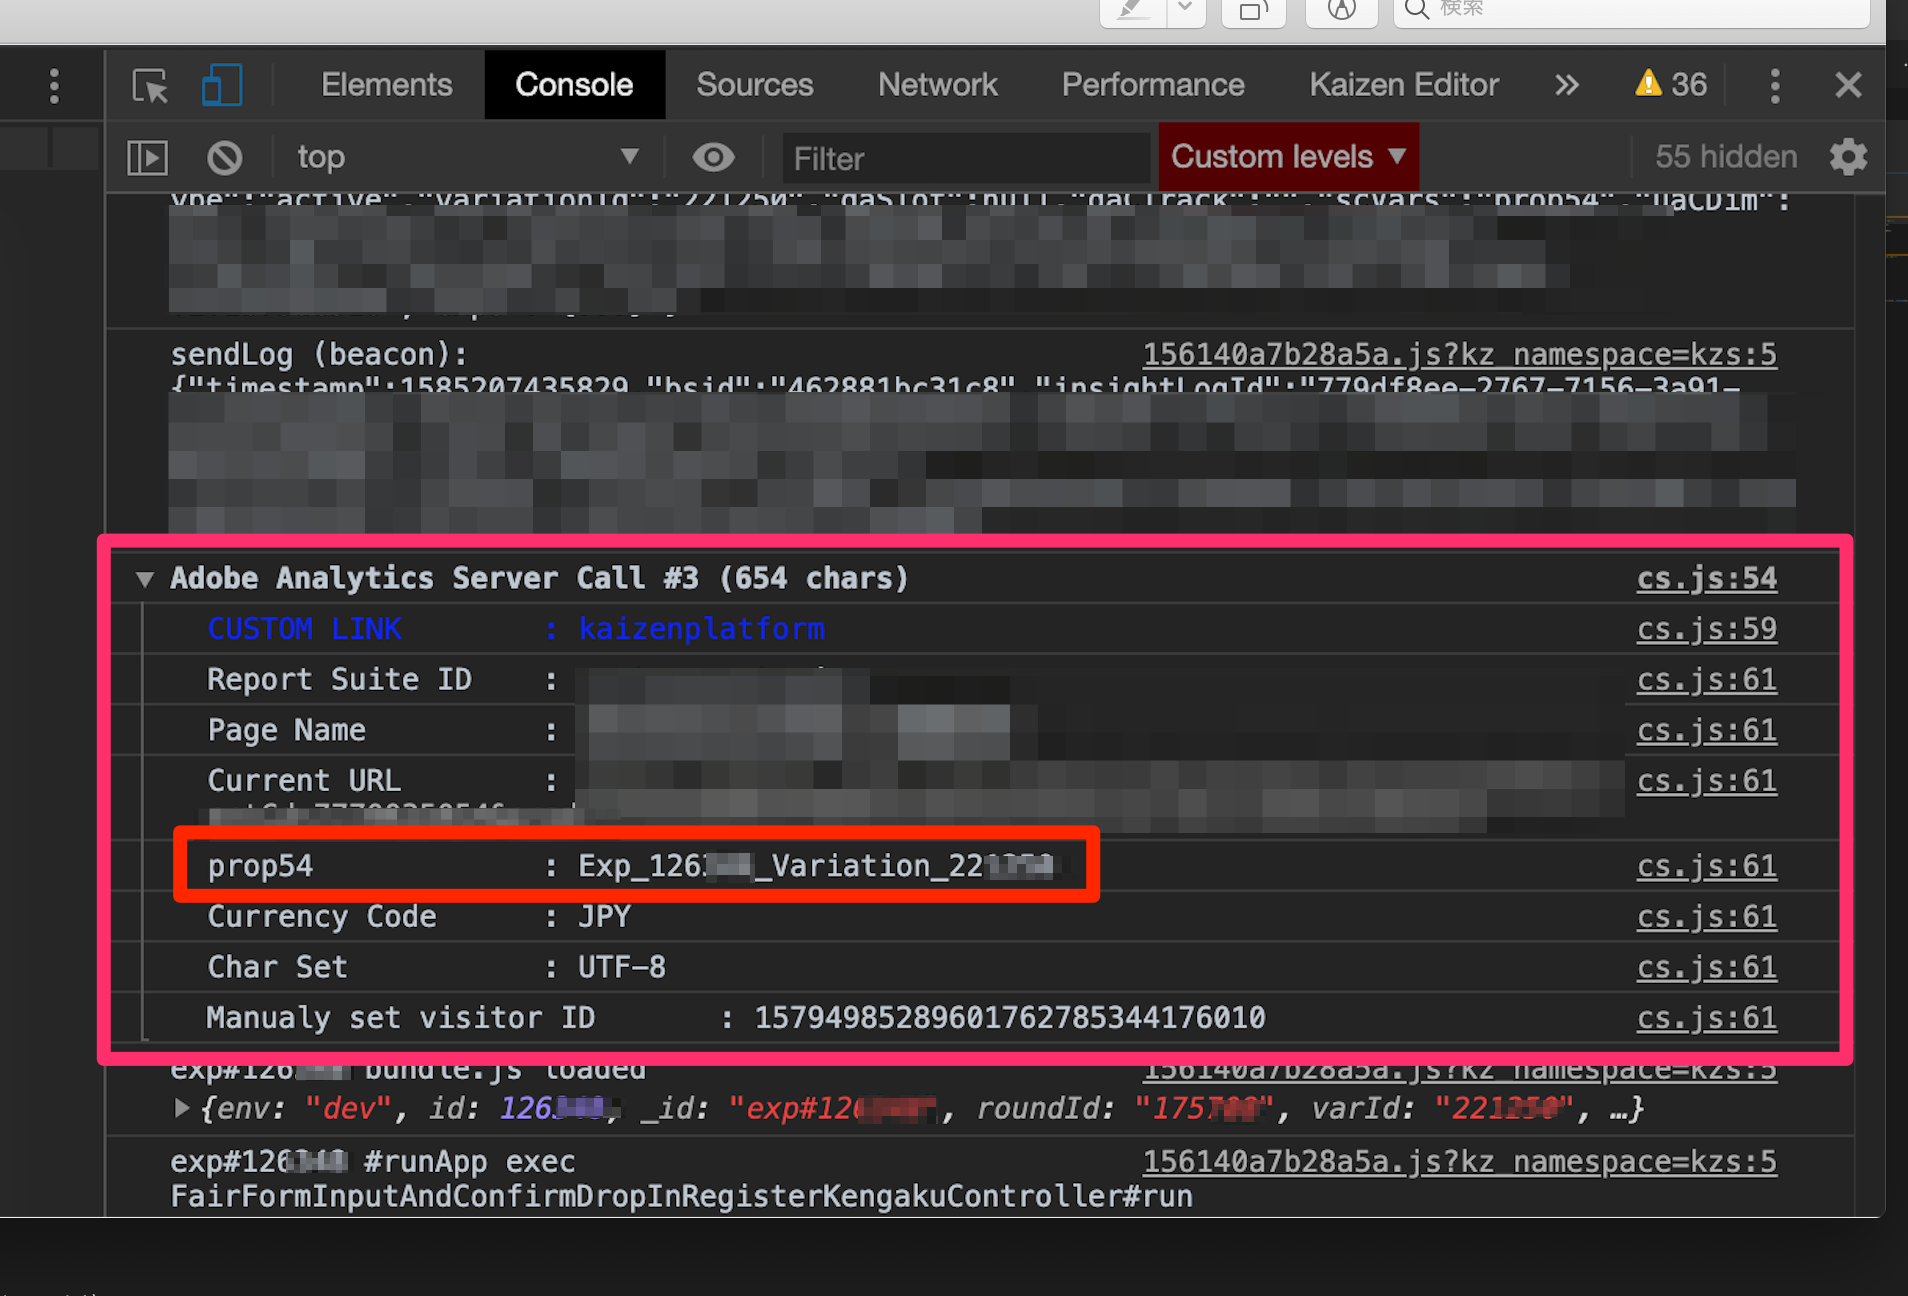The image size is (1908, 1296).
Task: Activate the inspect element picker icon
Action: click(150, 86)
